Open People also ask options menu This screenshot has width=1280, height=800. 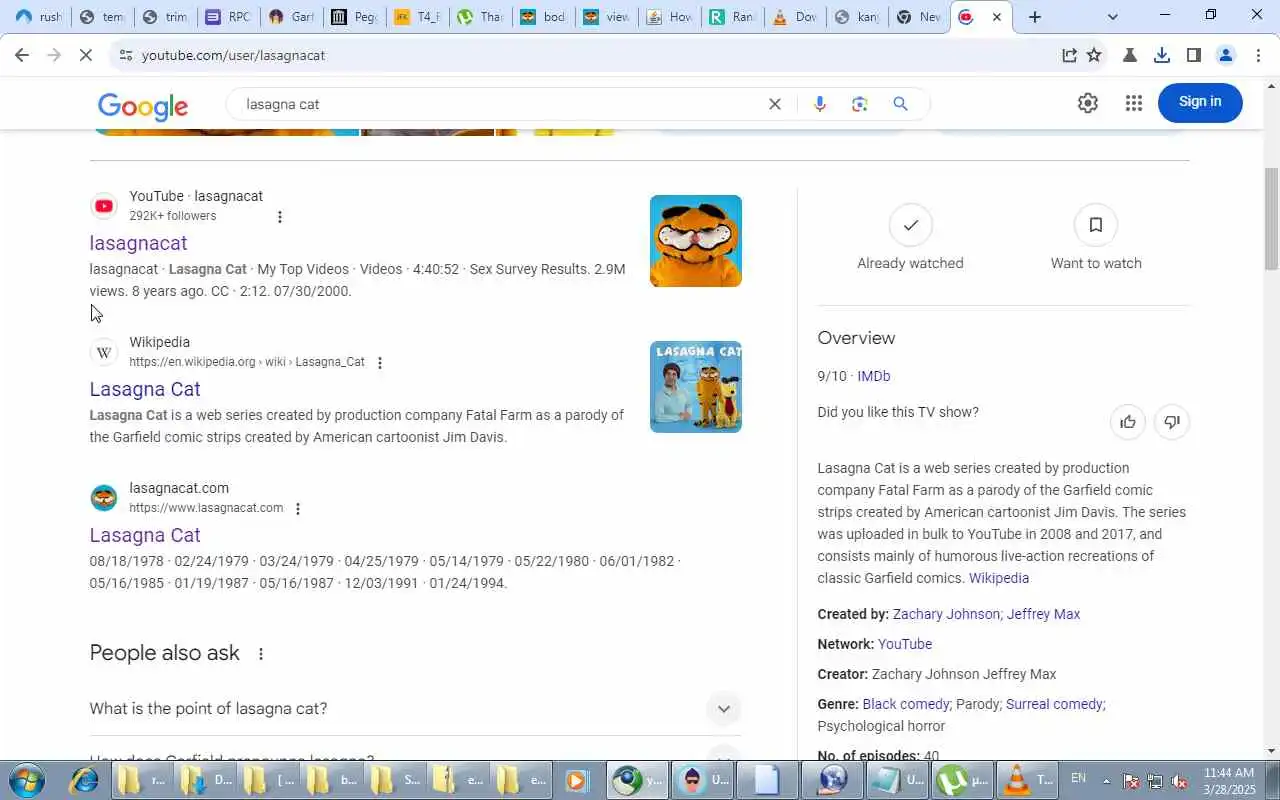[261, 654]
